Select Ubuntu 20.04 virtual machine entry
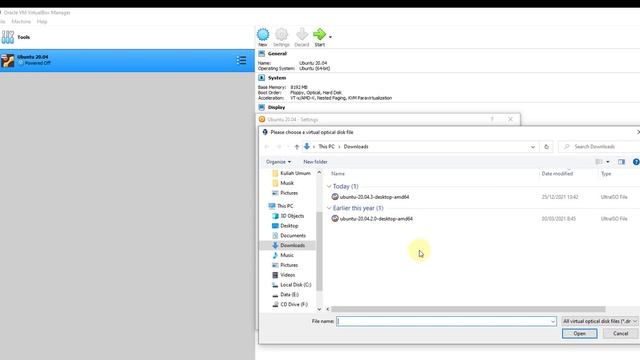640x360 pixels. (127, 60)
